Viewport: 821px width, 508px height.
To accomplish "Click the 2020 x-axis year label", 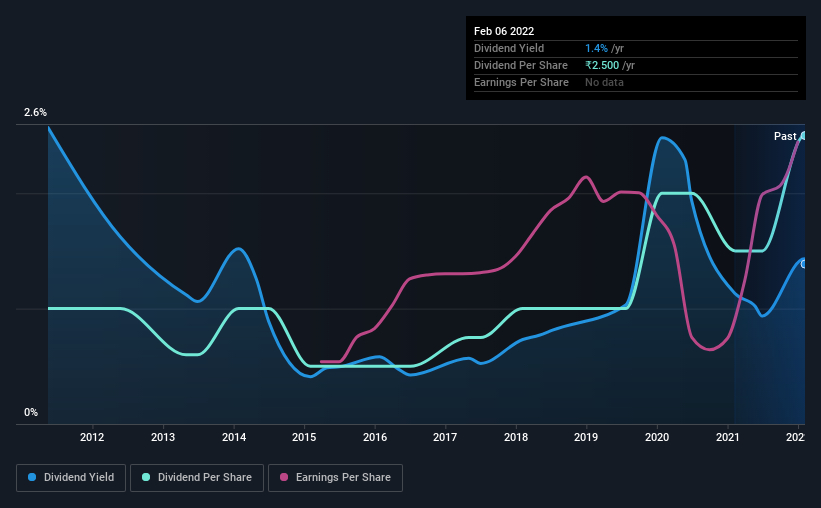I will tap(657, 437).
